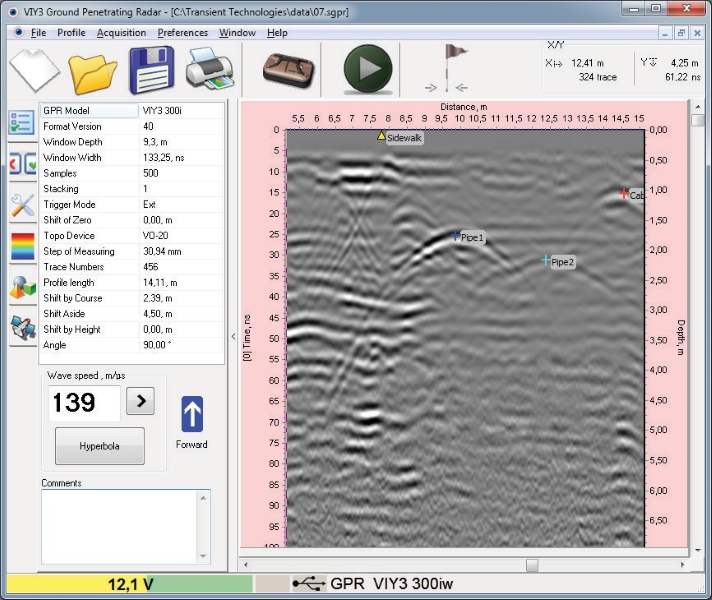Open the rainbow color palette icon
This screenshot has width=712, height=600.
(x=23, y=246)
